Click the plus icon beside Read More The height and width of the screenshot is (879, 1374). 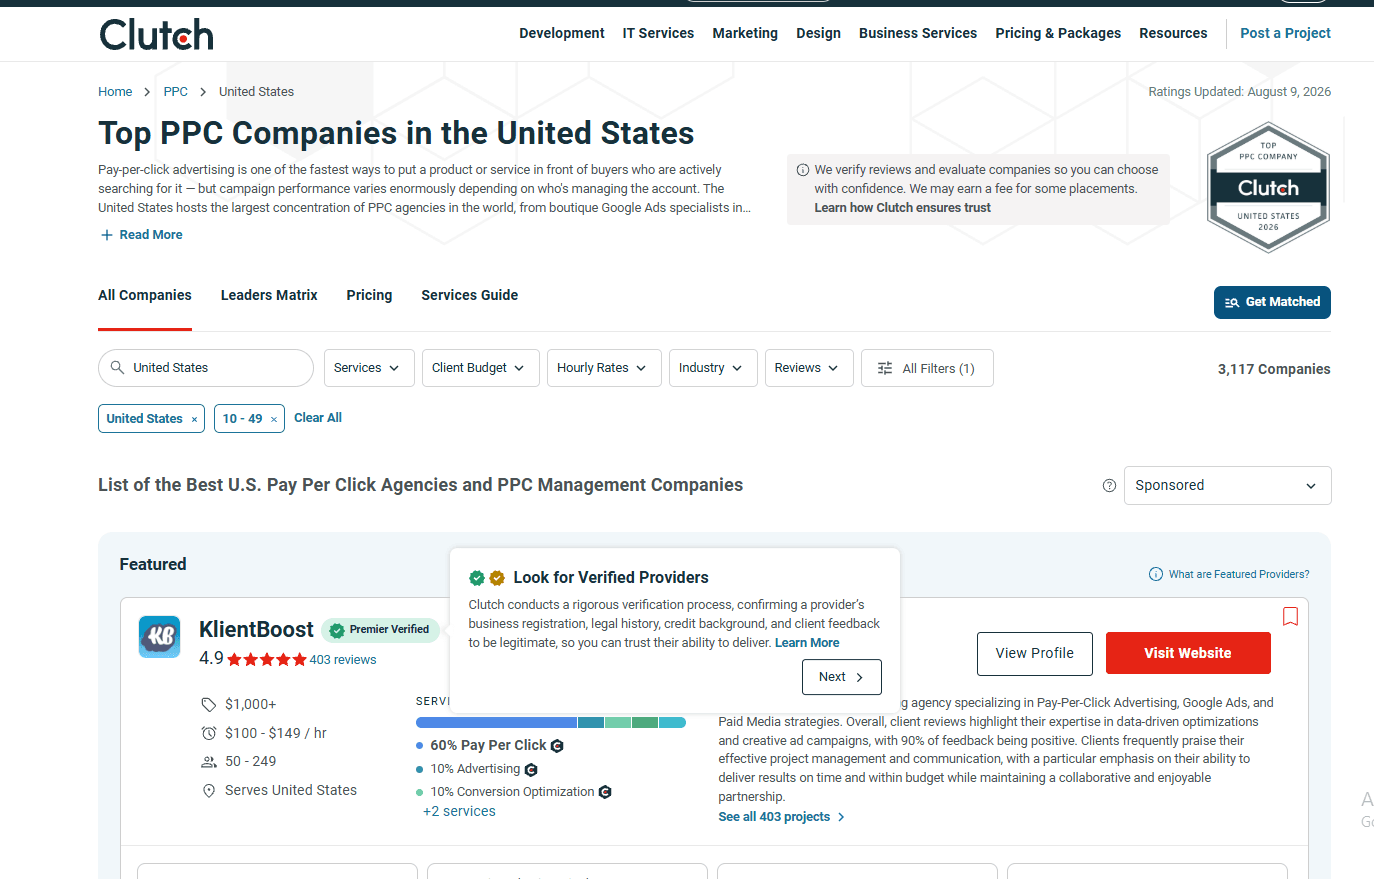coord(107,235)
